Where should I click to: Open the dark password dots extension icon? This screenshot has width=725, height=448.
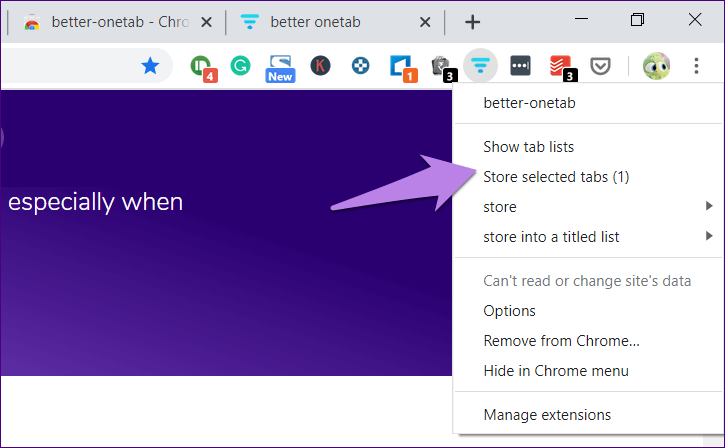(x=520, y=66)
